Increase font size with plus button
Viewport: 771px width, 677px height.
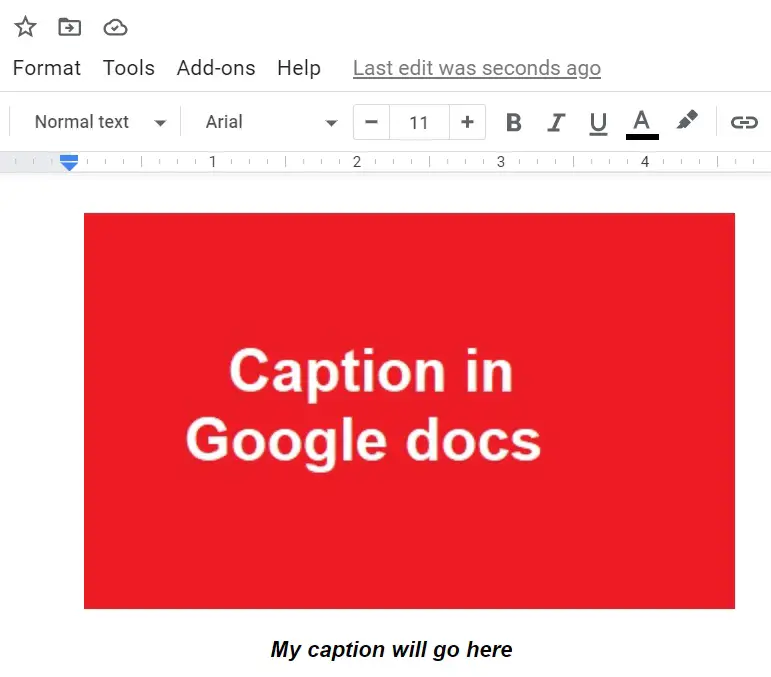(468, 122)
